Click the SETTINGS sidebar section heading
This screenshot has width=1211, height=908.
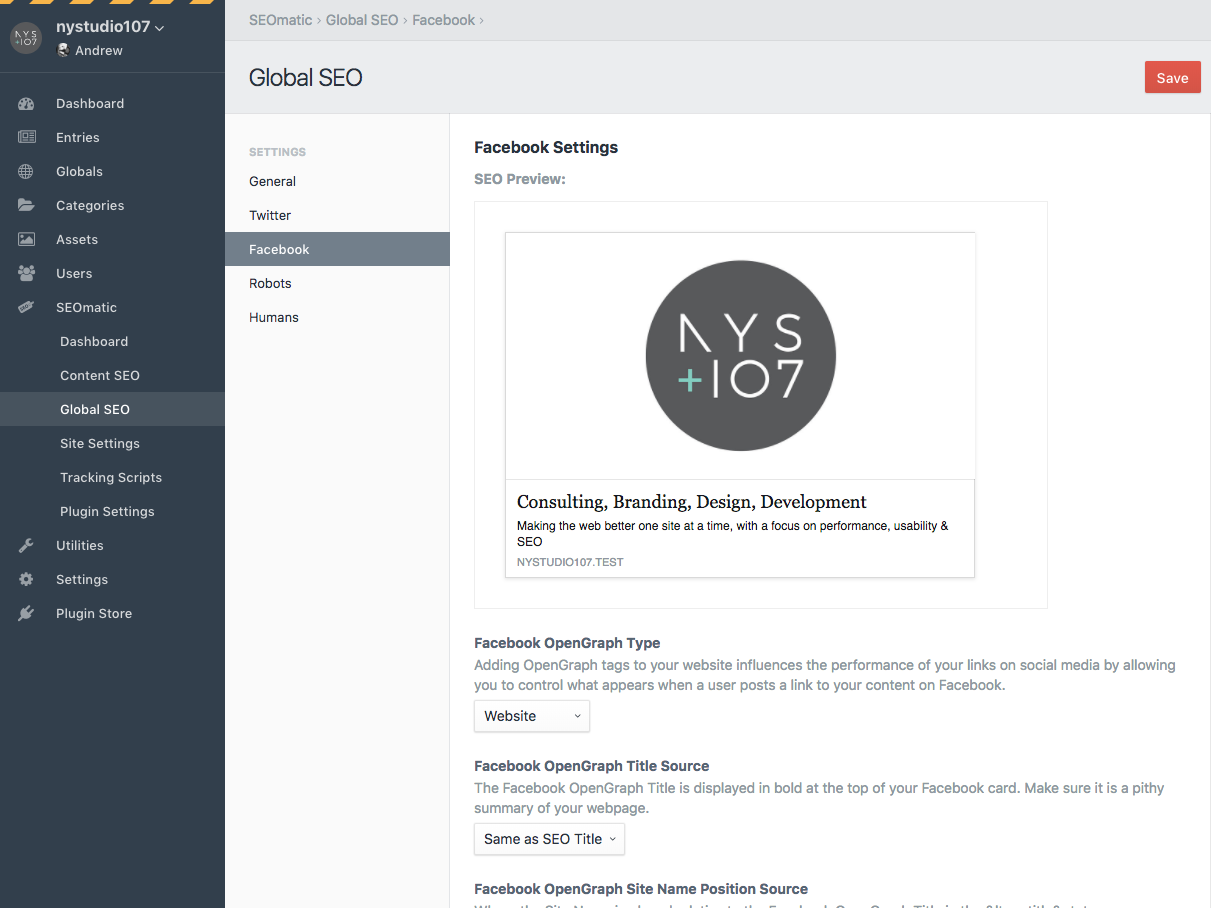277,152
